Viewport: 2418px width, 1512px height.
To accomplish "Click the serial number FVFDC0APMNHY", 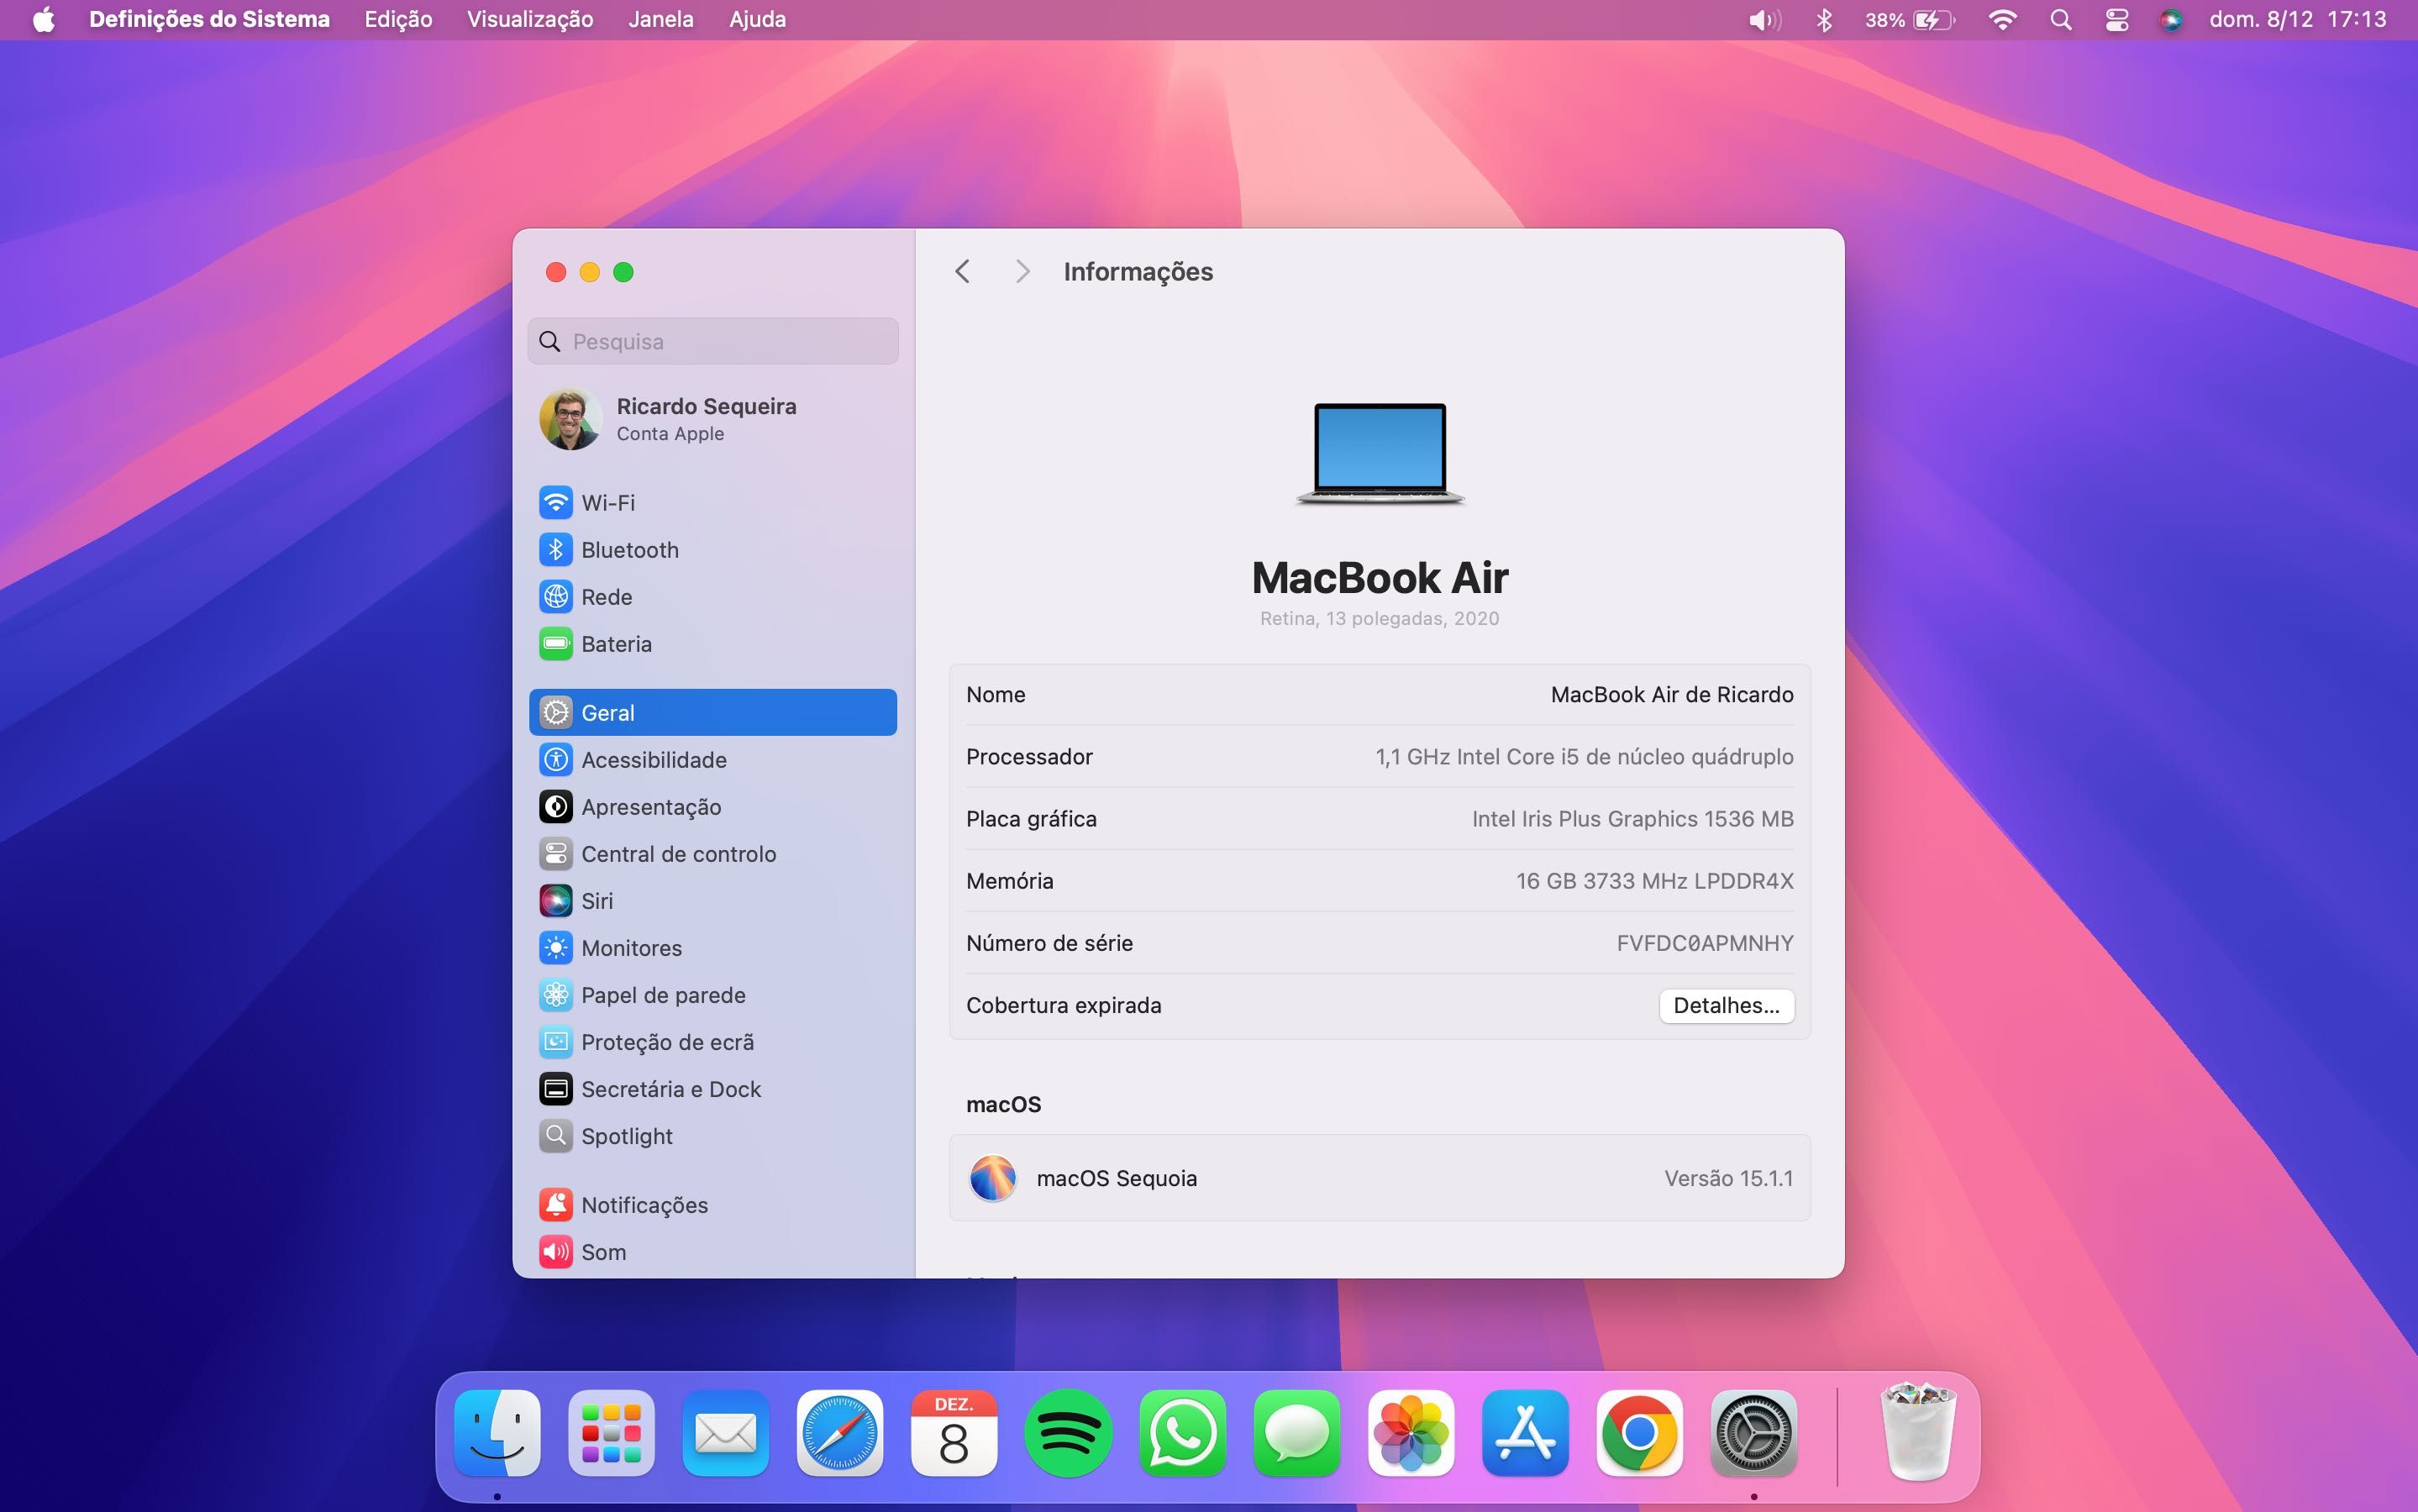I will [1704, 943].
